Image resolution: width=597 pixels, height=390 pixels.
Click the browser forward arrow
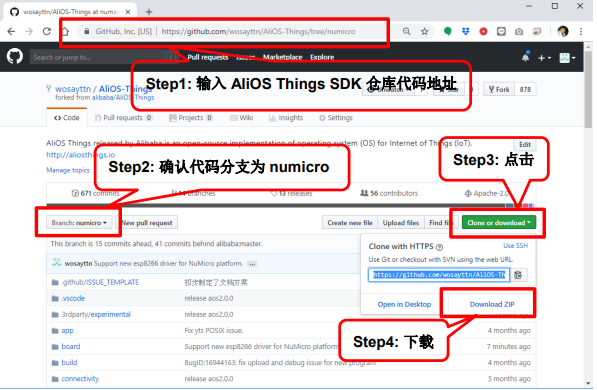[x=29, y=31]
